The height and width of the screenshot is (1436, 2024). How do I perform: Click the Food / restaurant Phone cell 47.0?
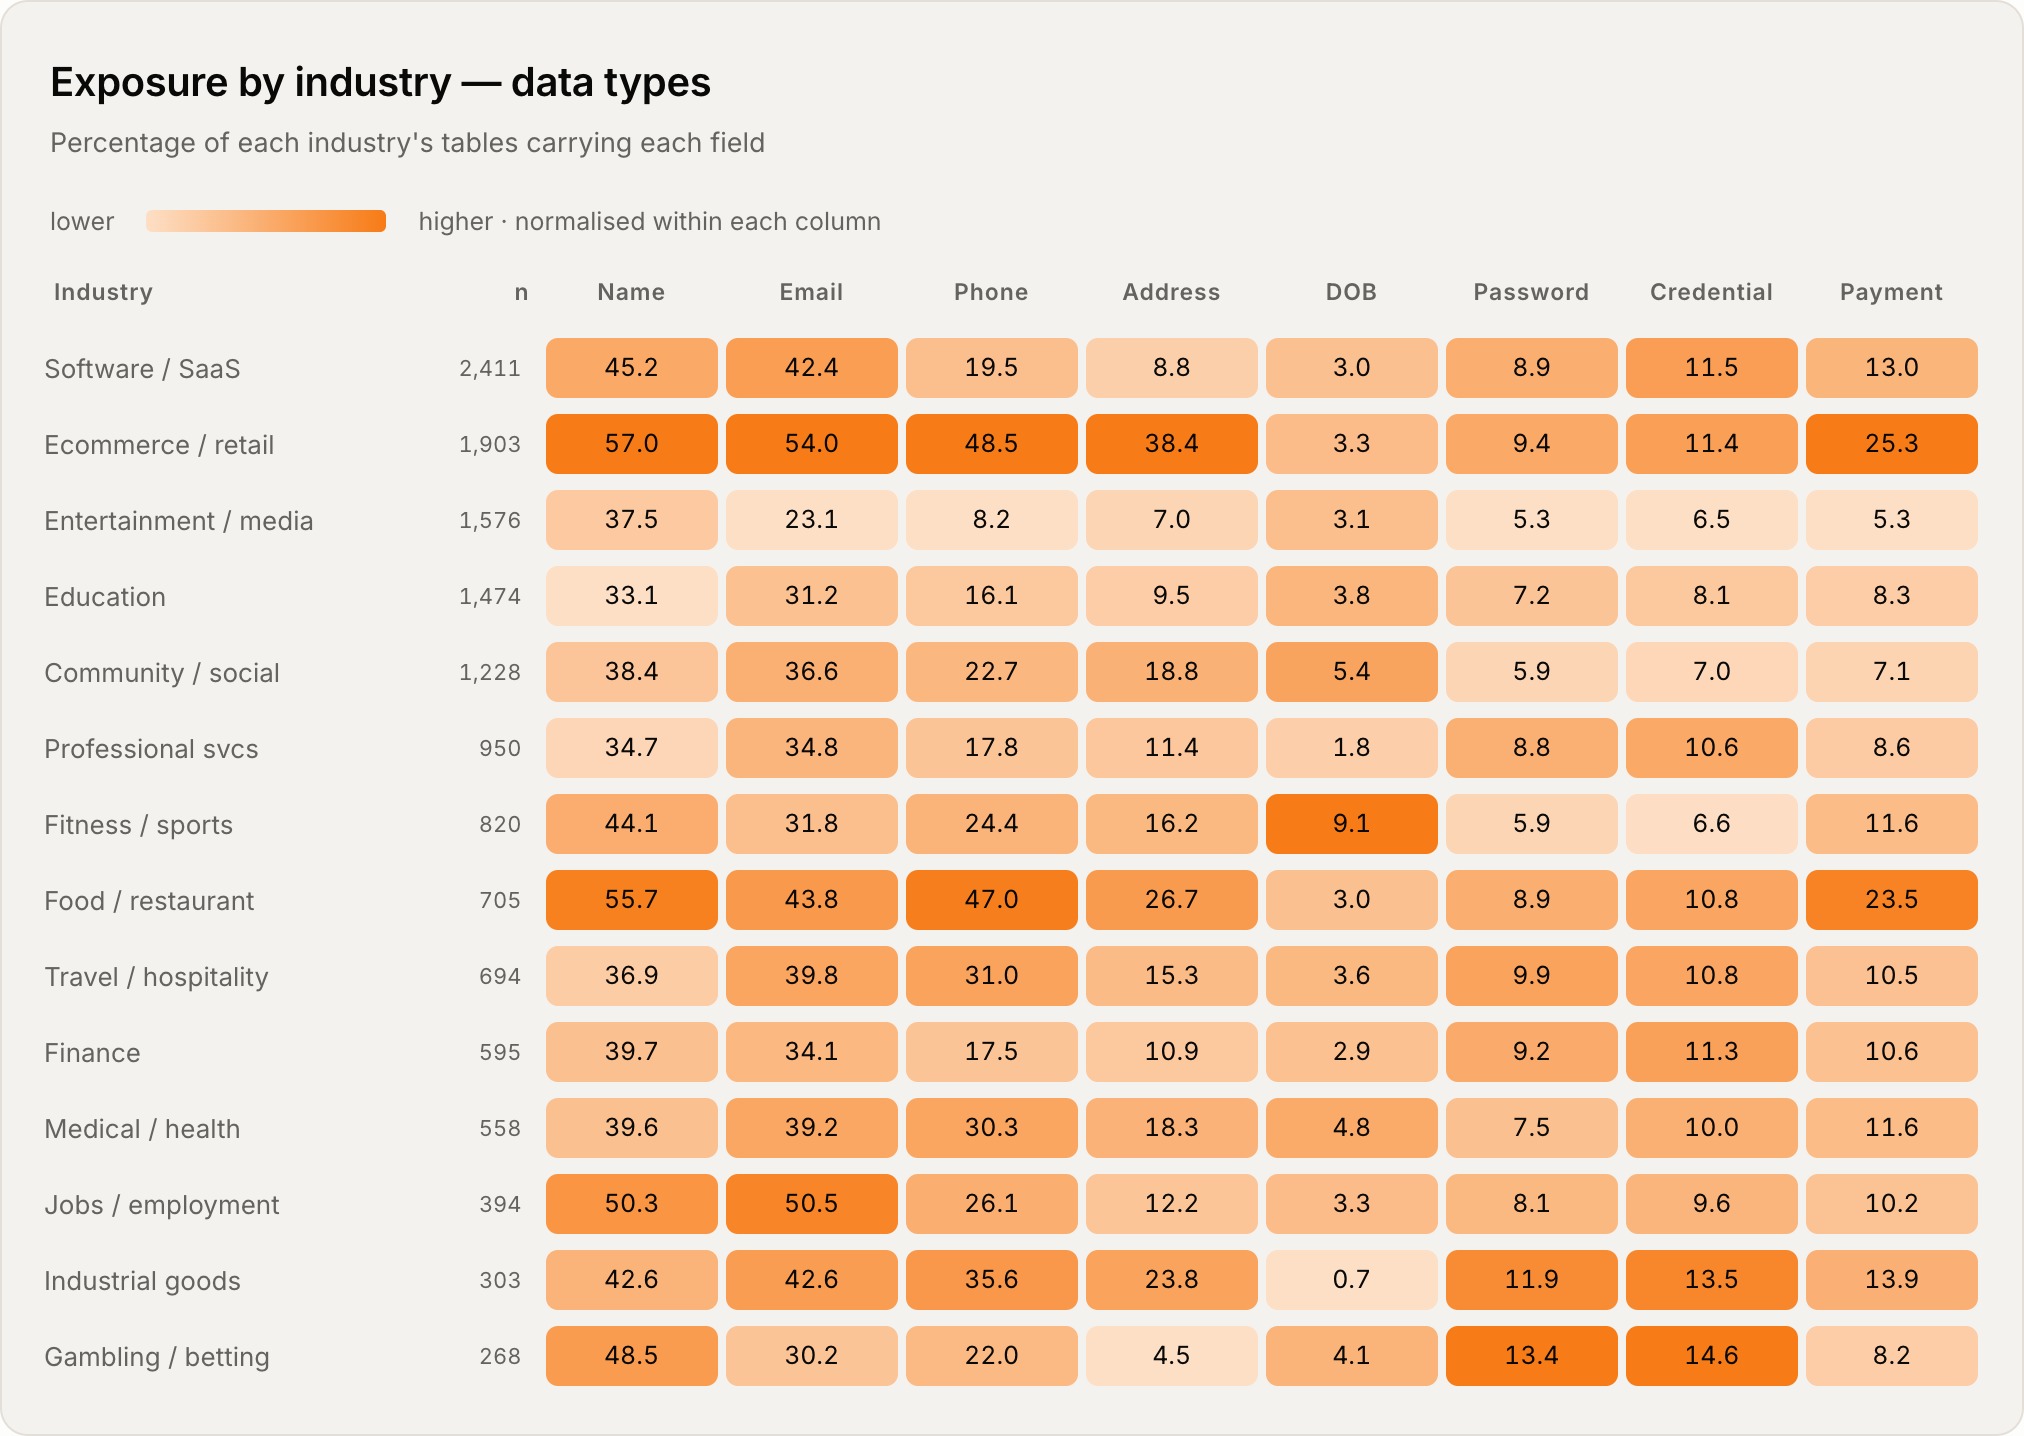pos(991,900)
